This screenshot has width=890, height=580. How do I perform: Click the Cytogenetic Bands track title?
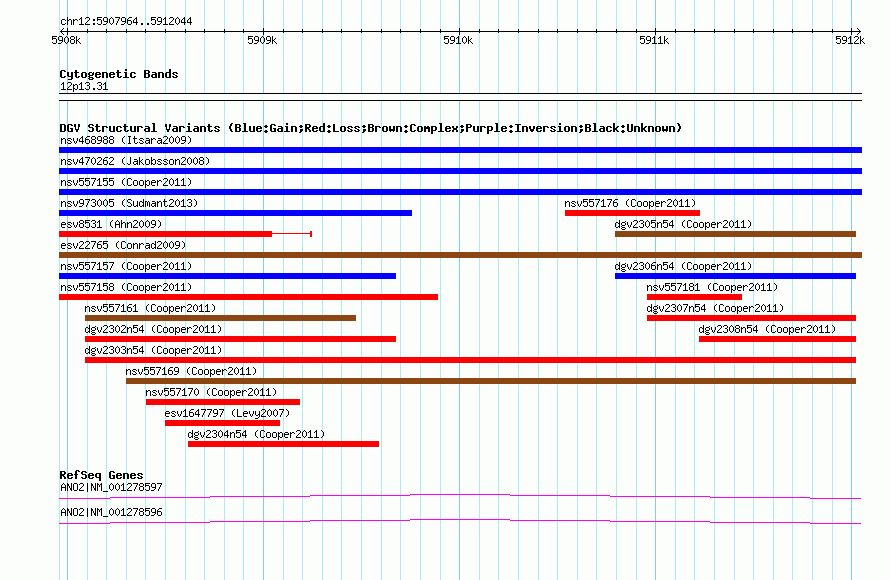point(119,74)
